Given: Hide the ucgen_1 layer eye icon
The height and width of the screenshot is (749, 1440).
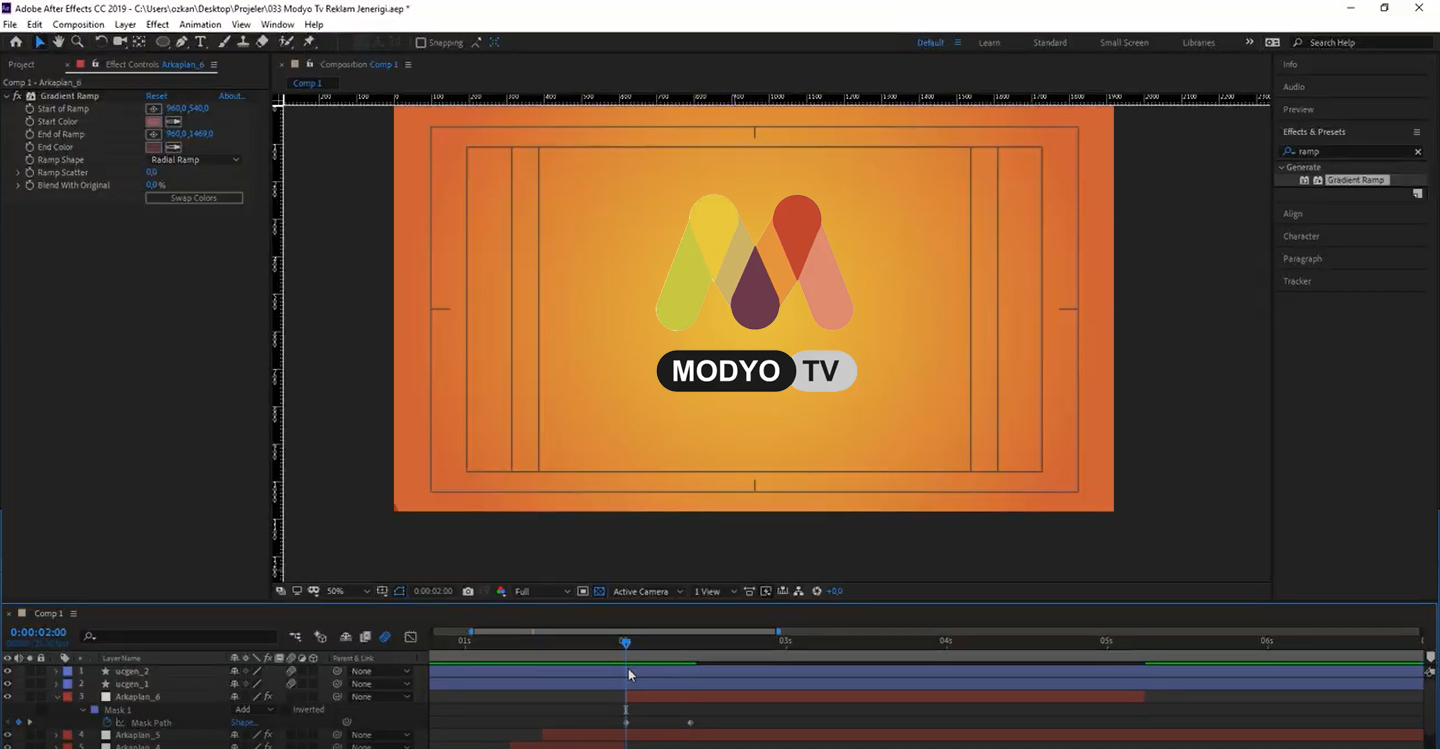Looking at the screenshot, I should [x=8, y=684].
